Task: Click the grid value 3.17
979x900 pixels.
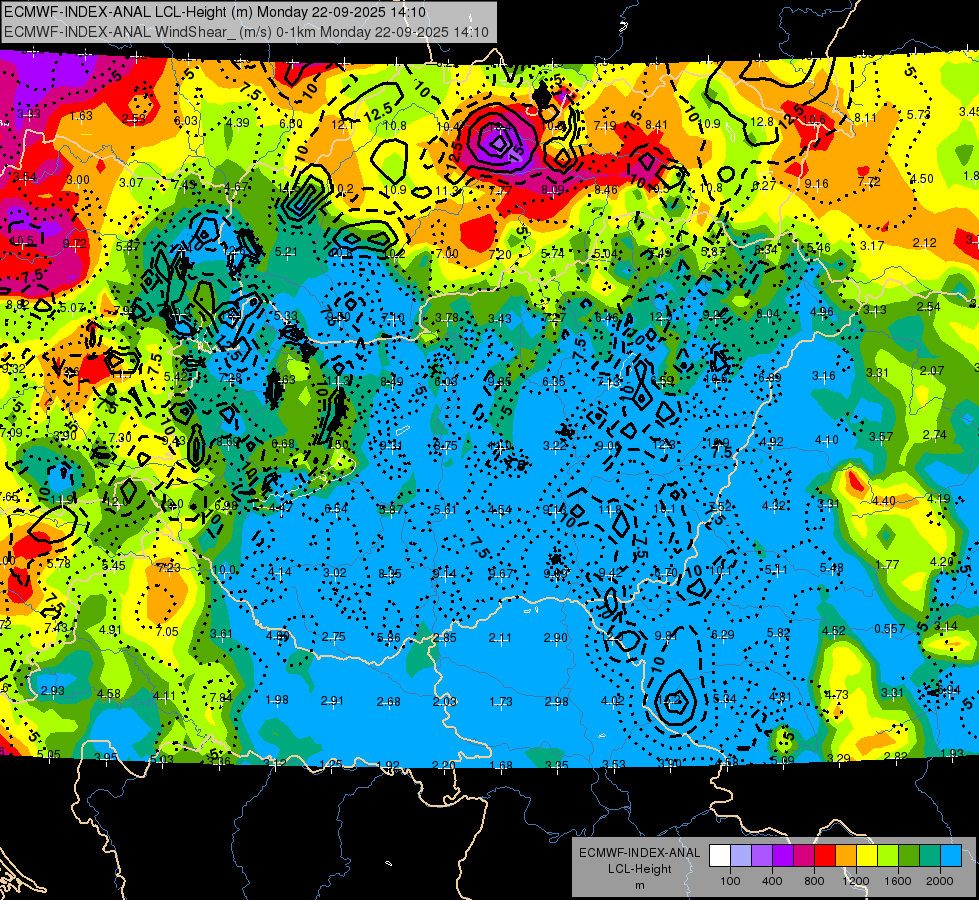Action: [872, 245]
